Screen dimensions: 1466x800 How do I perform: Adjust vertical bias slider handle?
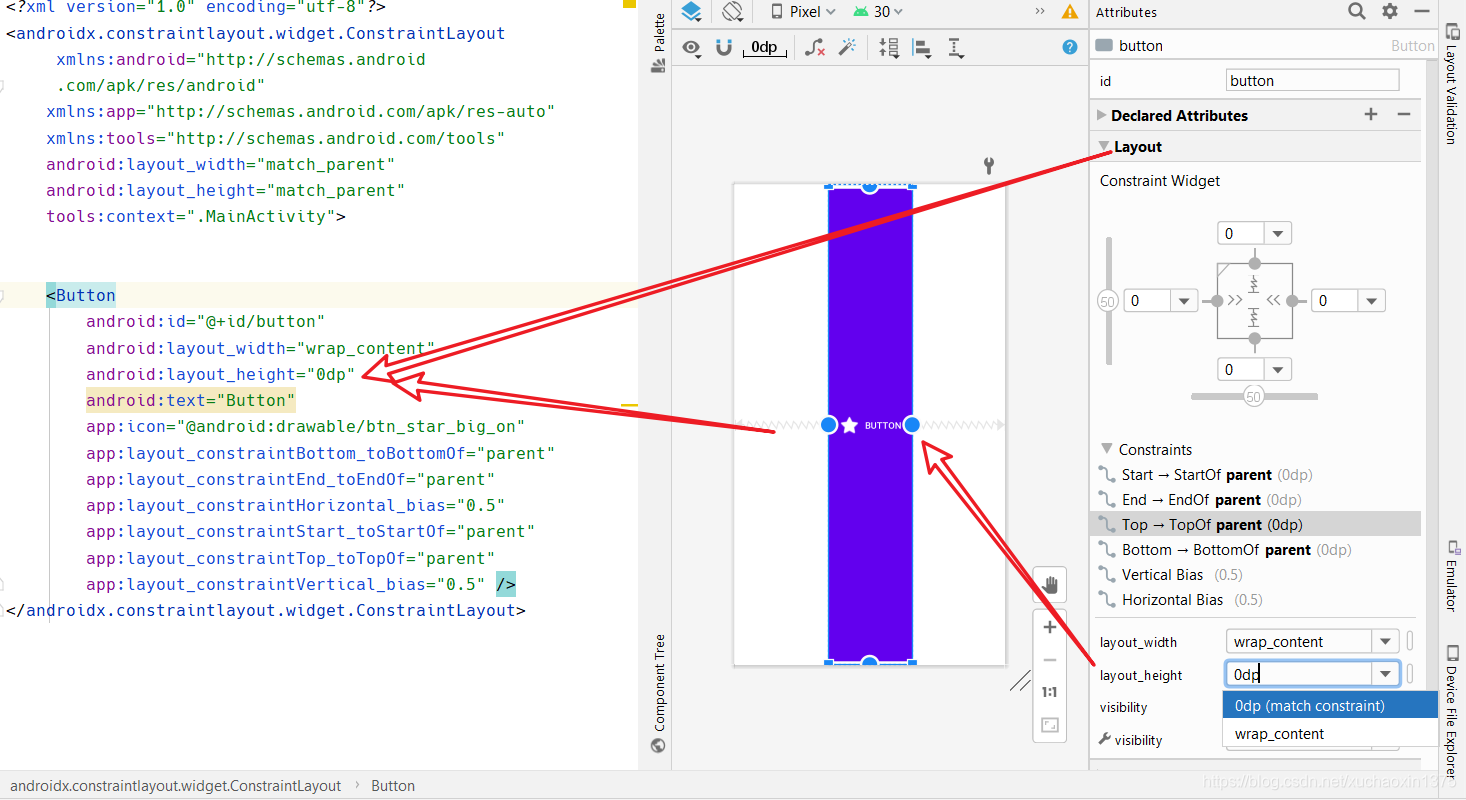coord(1107,301)
